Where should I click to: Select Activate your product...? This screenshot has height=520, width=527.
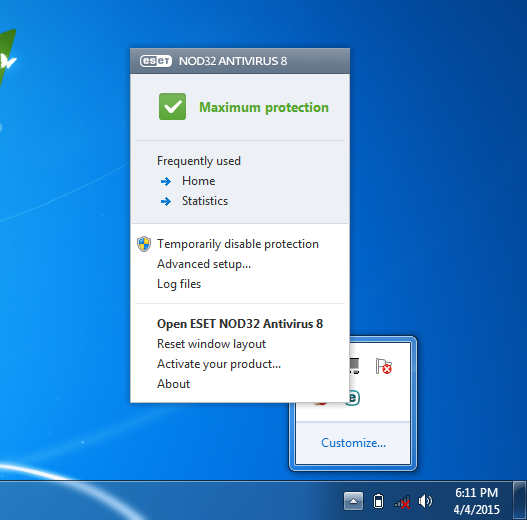click(x=218, y=364)
